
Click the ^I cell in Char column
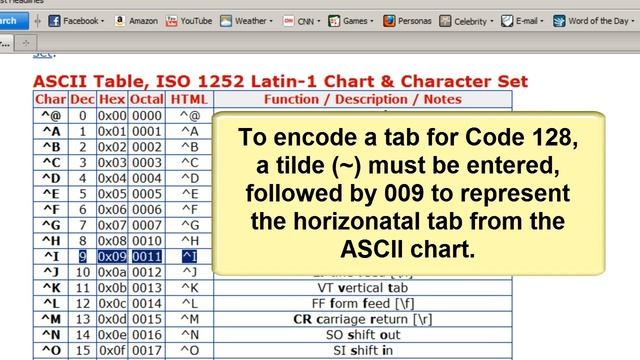click(51, 256)
